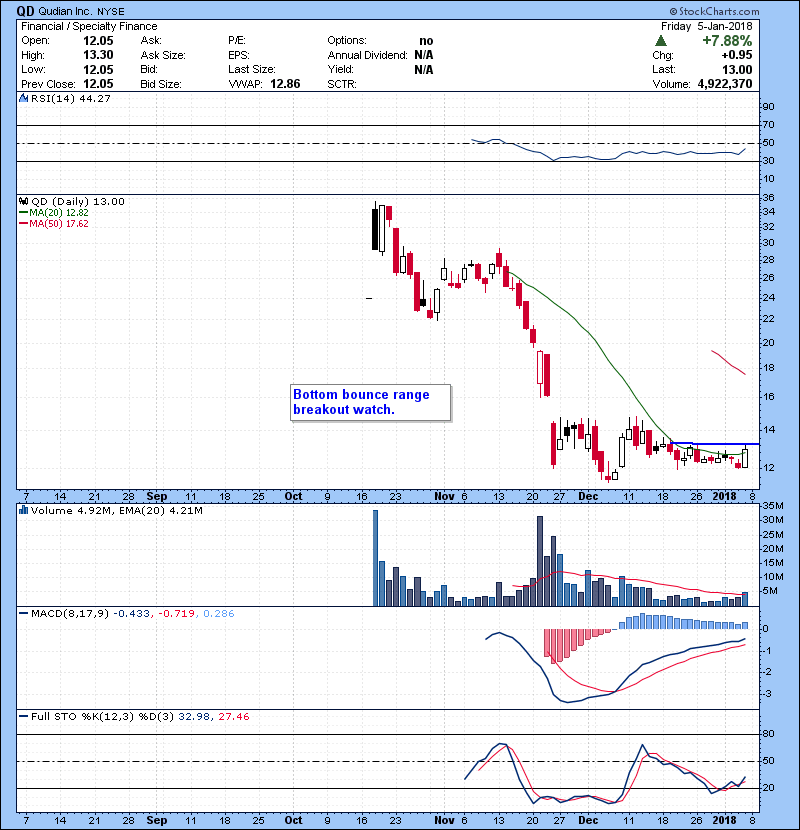Click the 80 level on stochastic axis

[768, 734]
